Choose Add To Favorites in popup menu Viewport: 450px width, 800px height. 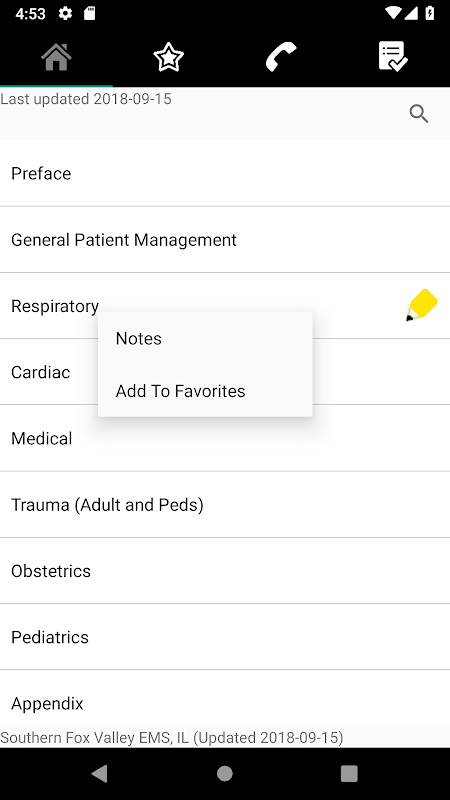coord(205,391)
